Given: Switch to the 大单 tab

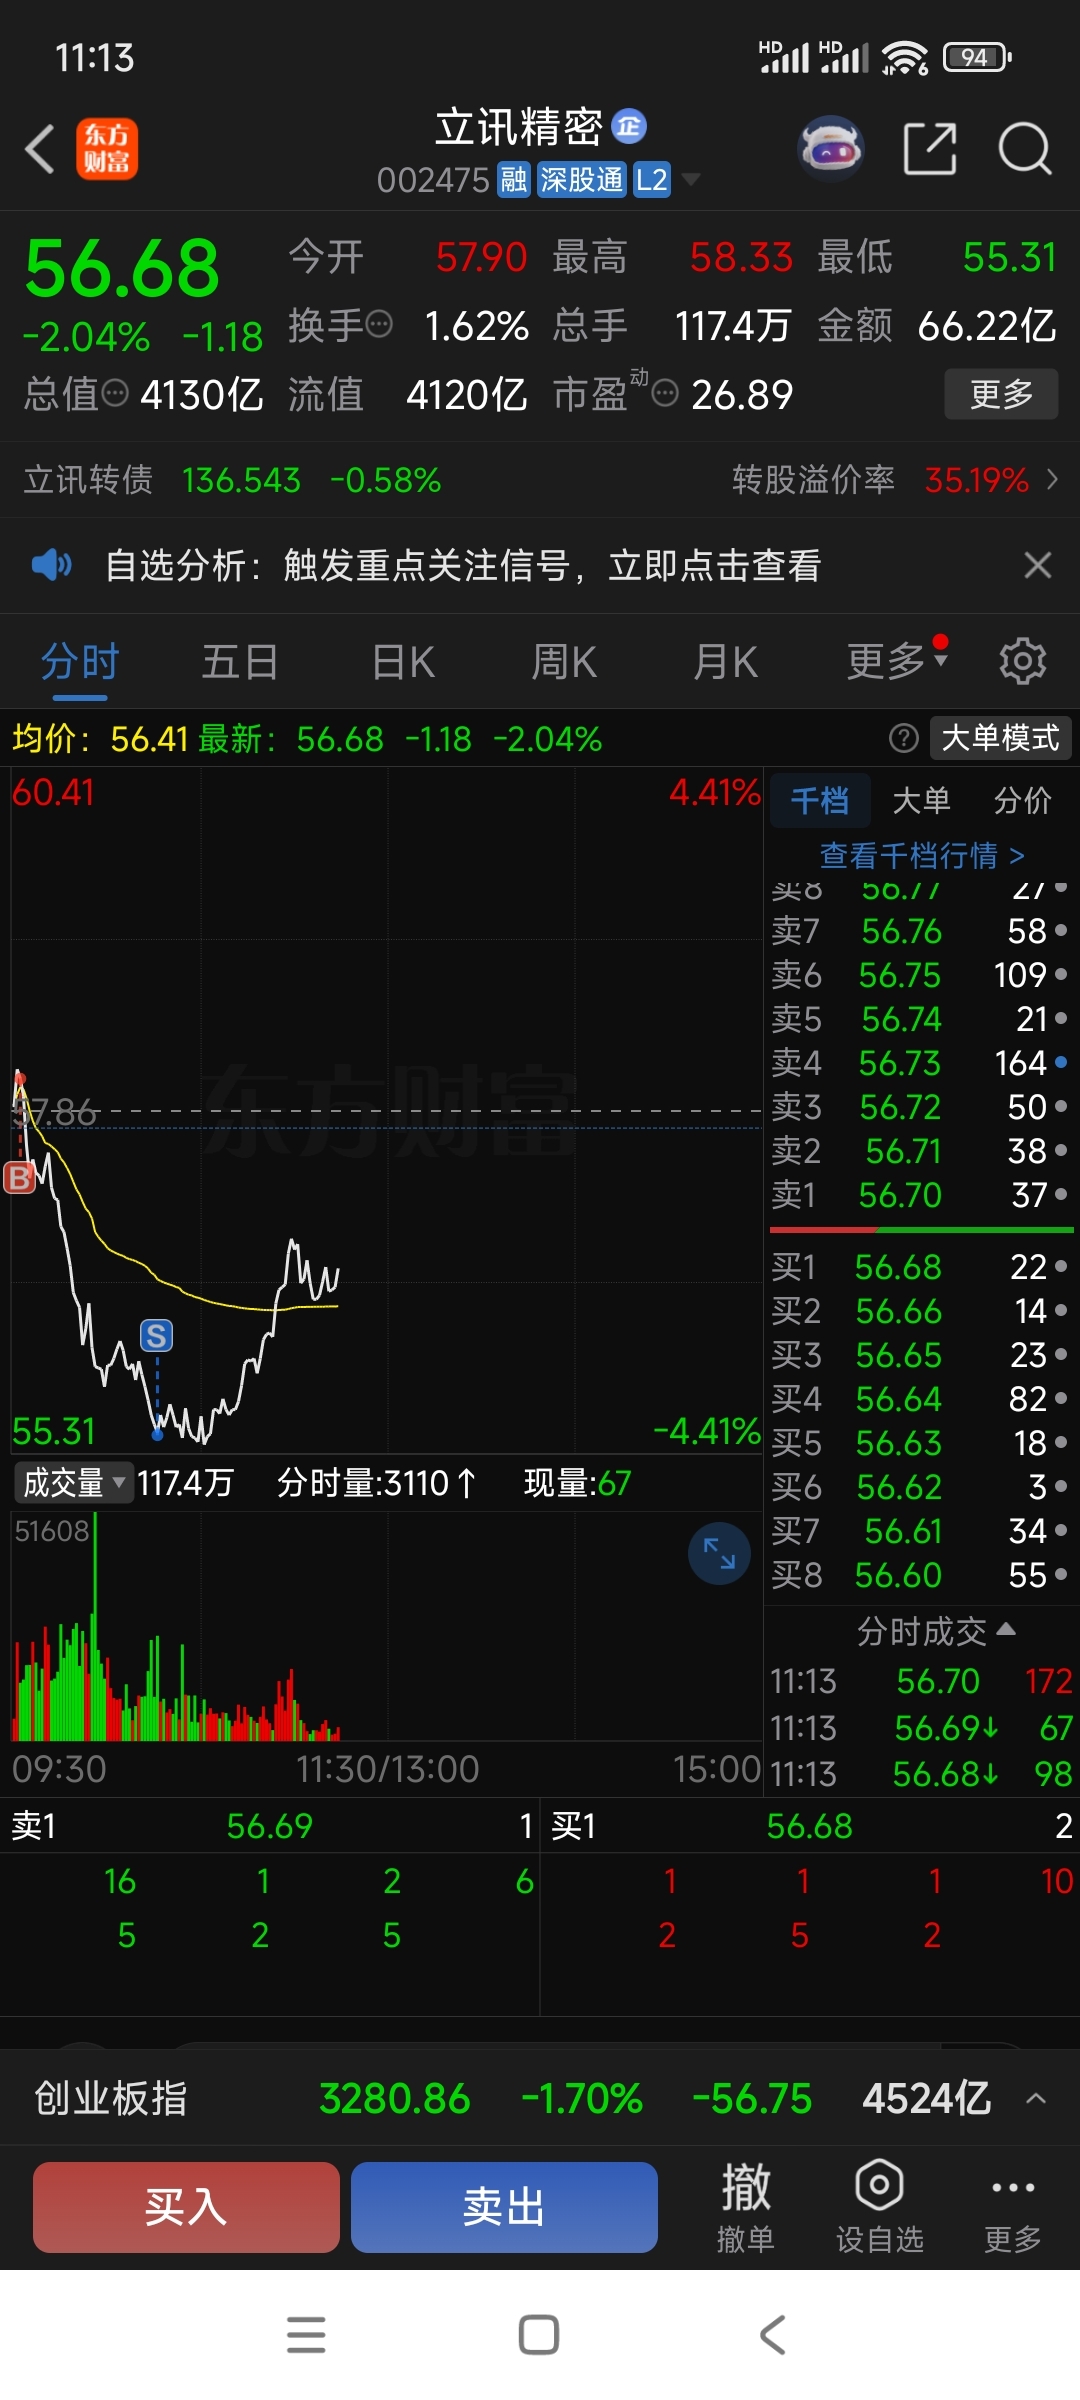Looking at the screenshot, I should 921,800.
